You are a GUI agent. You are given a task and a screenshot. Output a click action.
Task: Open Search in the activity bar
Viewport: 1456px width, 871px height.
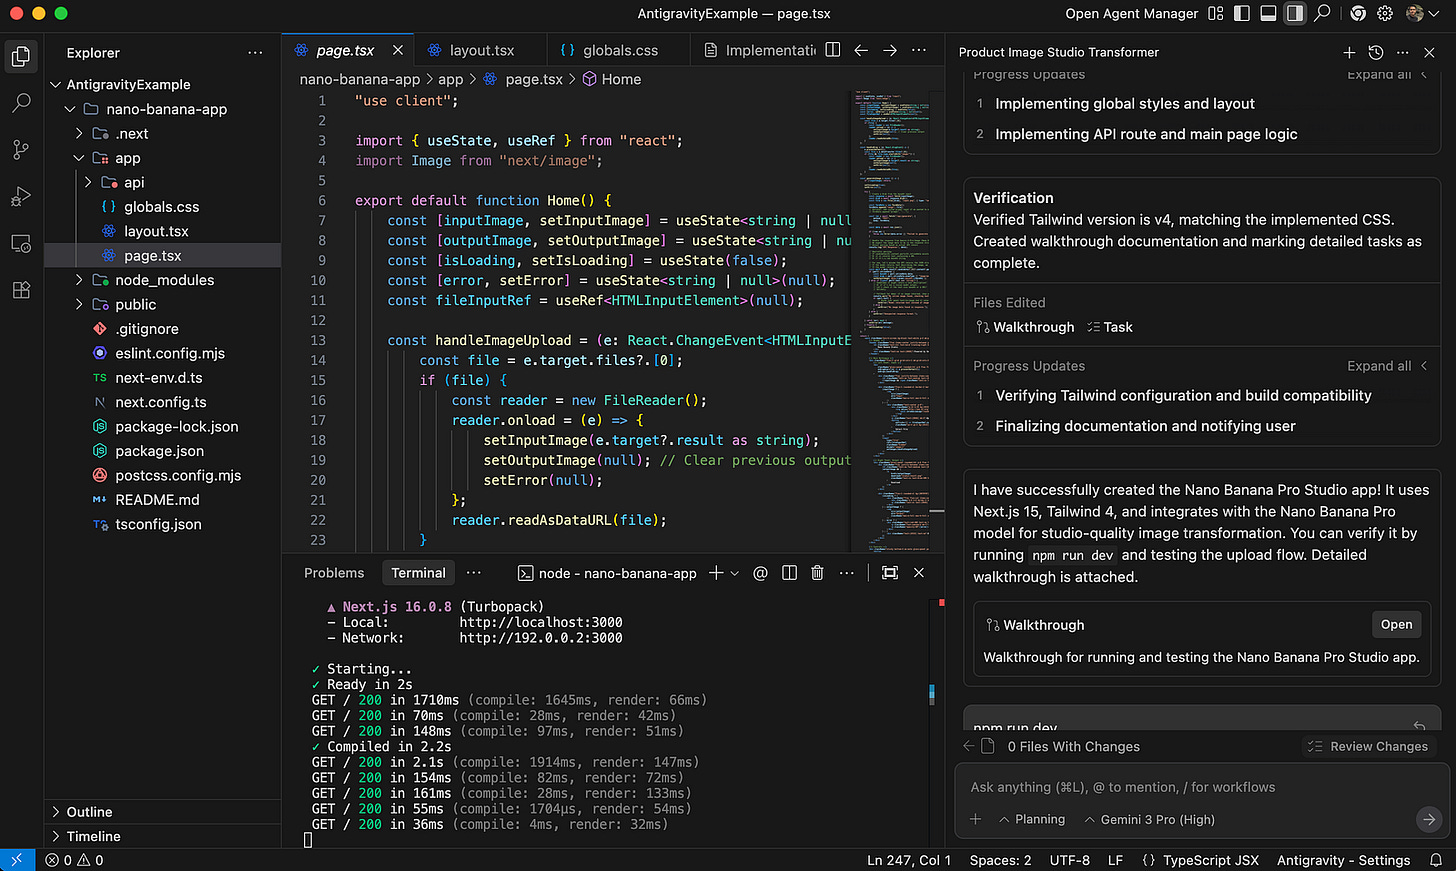click(x=21, y=103)
